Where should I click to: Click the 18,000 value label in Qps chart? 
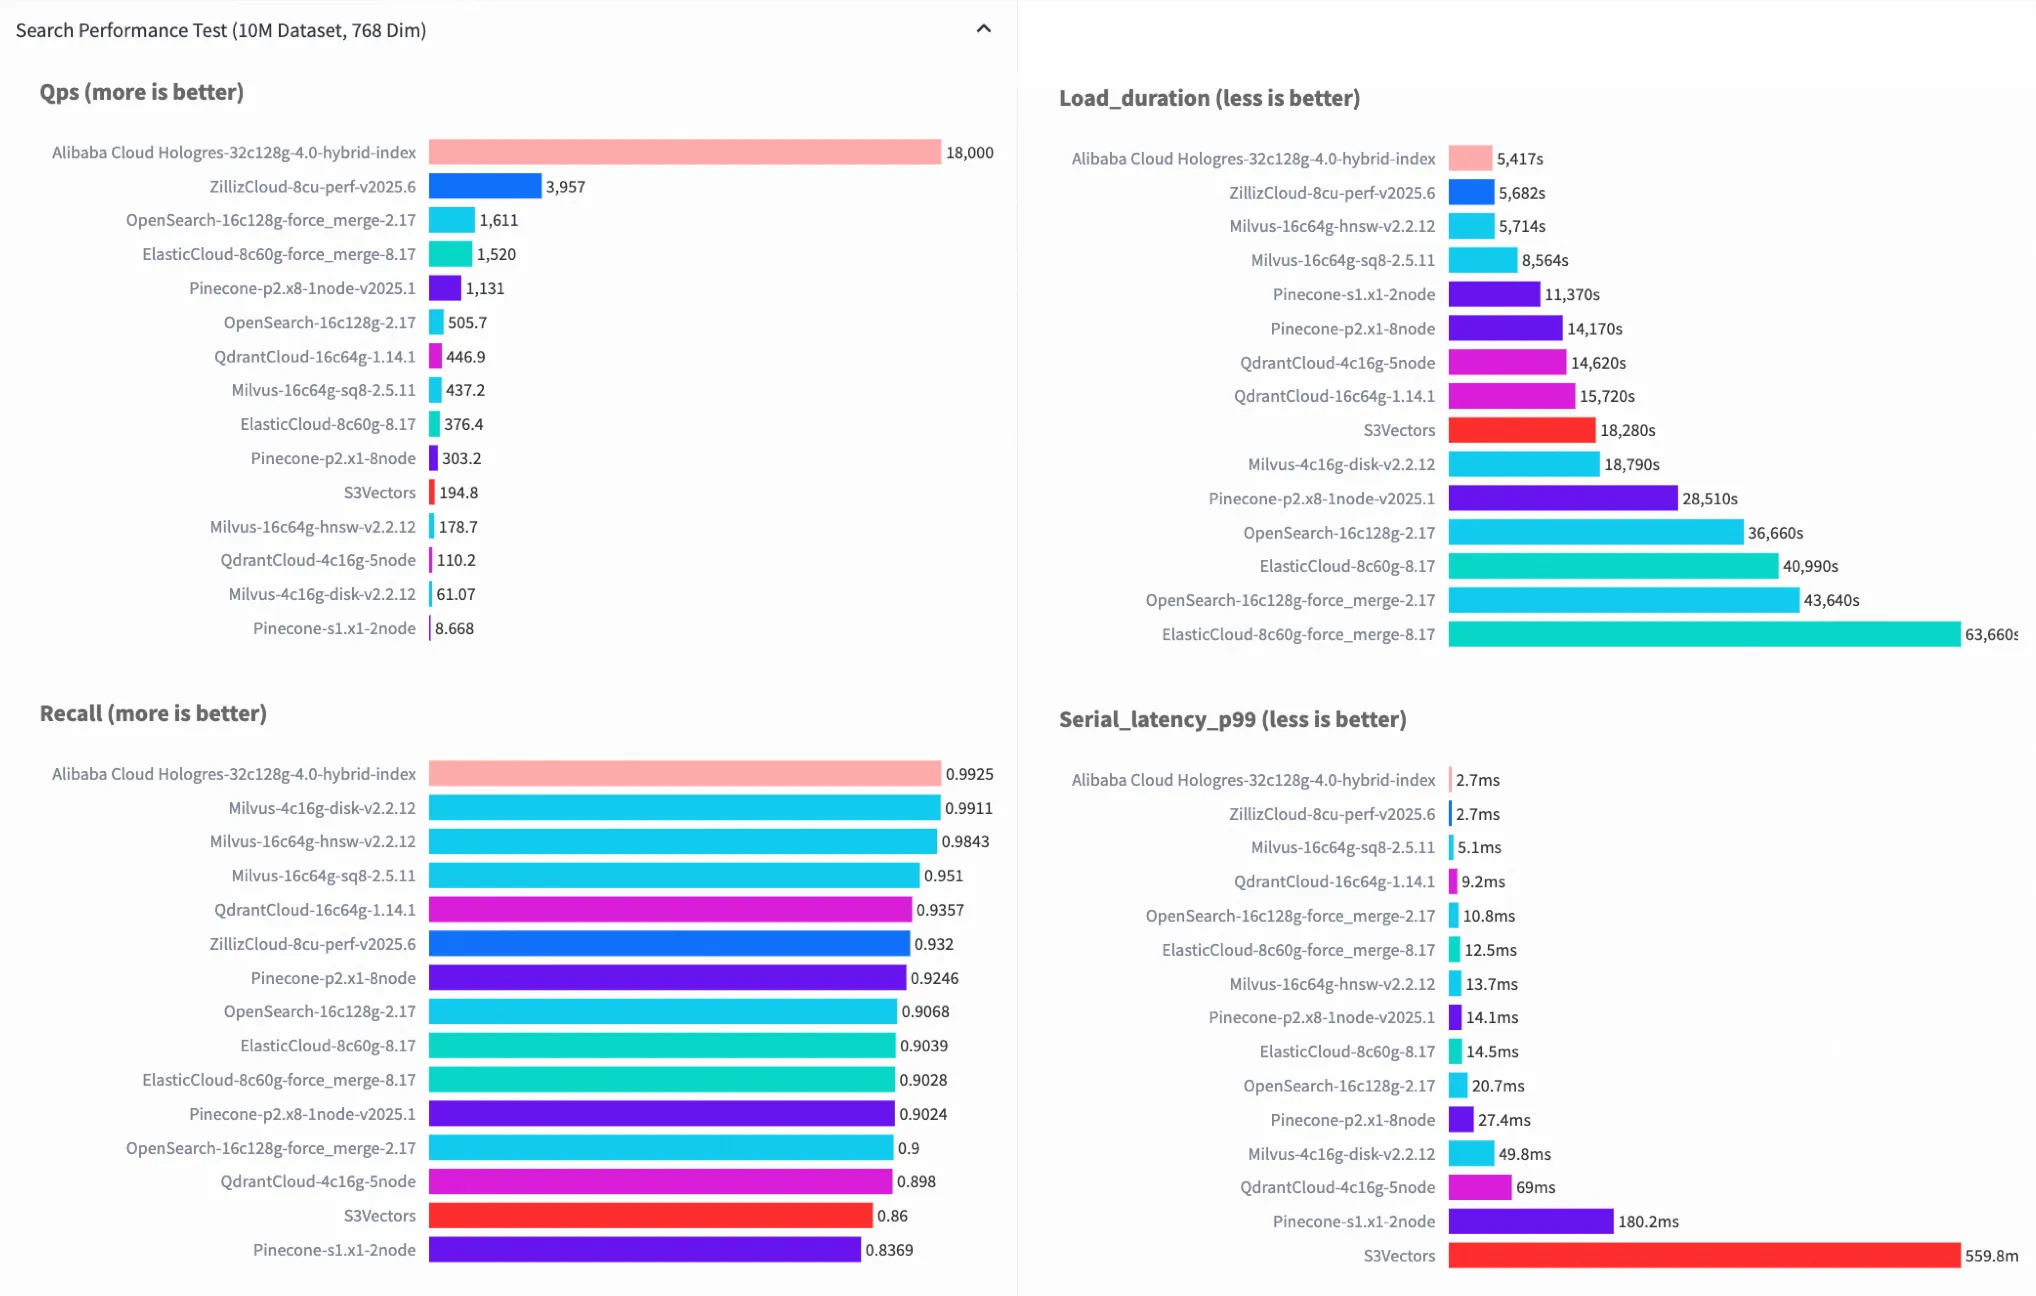tap(969, 152)
